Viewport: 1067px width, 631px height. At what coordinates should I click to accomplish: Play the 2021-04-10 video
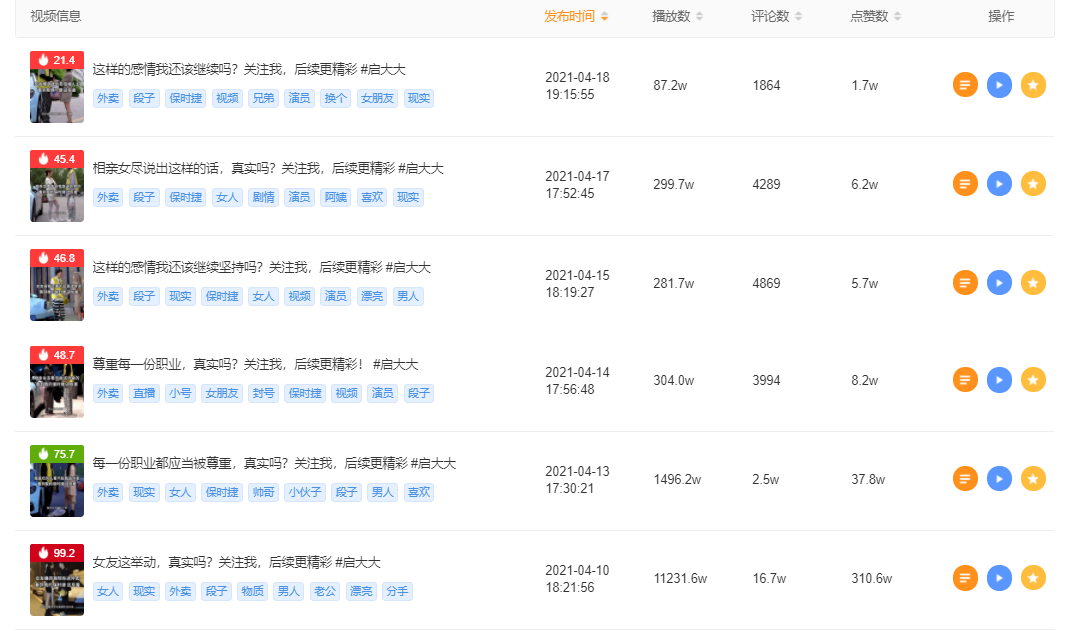tap(999, 578)
